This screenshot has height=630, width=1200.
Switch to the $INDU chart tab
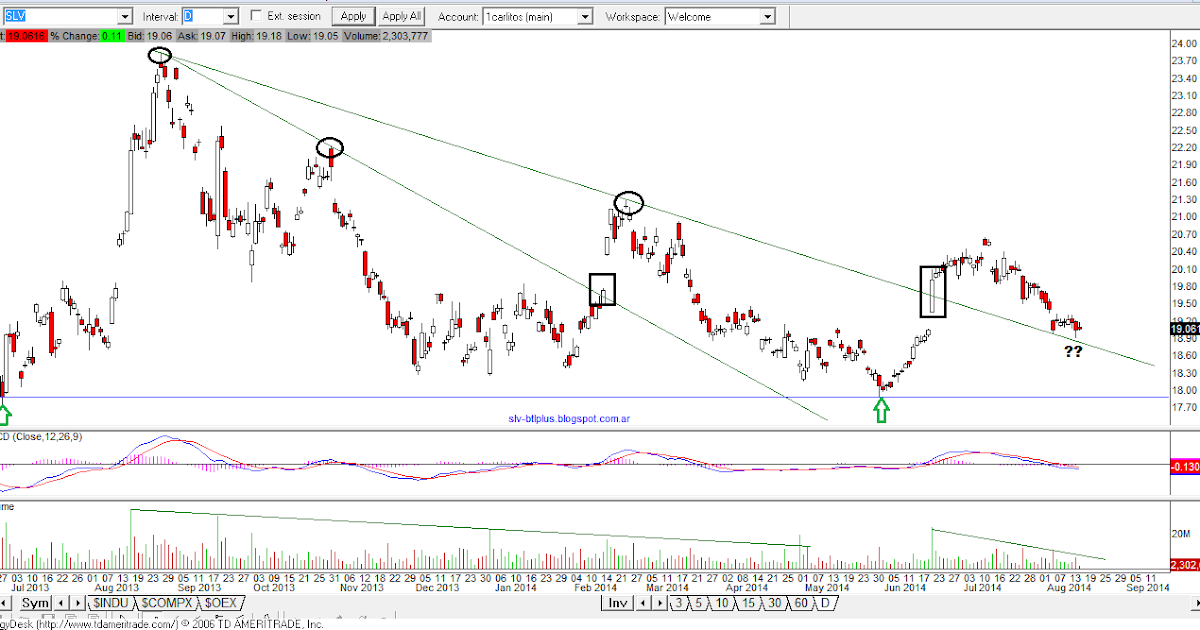coord(112,603)
